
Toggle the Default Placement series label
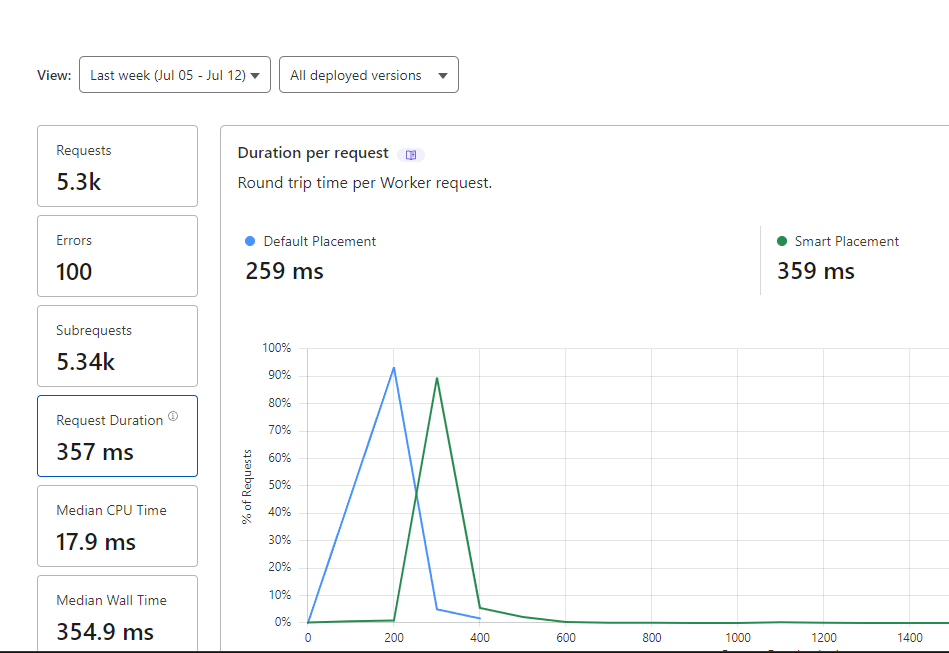pos(320,241)
